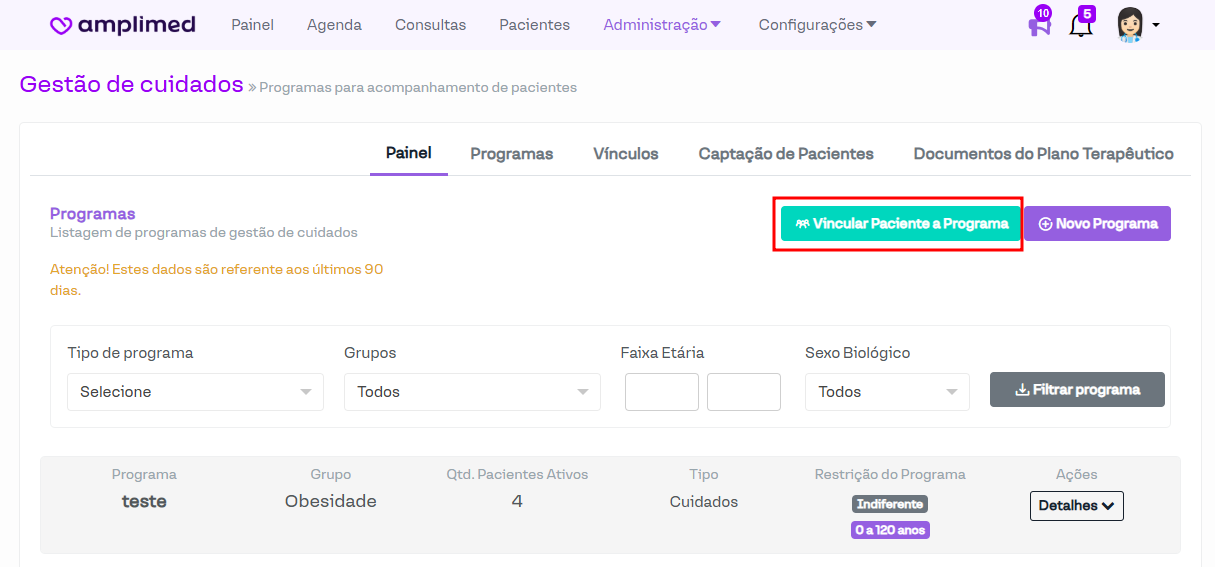The height and width of the screenshot is (567, 1215).
Task: Navigate to Agenda in top menu
Action: click(334, 25)
